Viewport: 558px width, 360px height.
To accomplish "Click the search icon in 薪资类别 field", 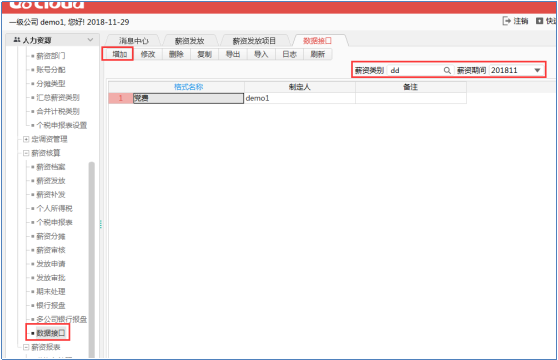I will pos(447,70).
